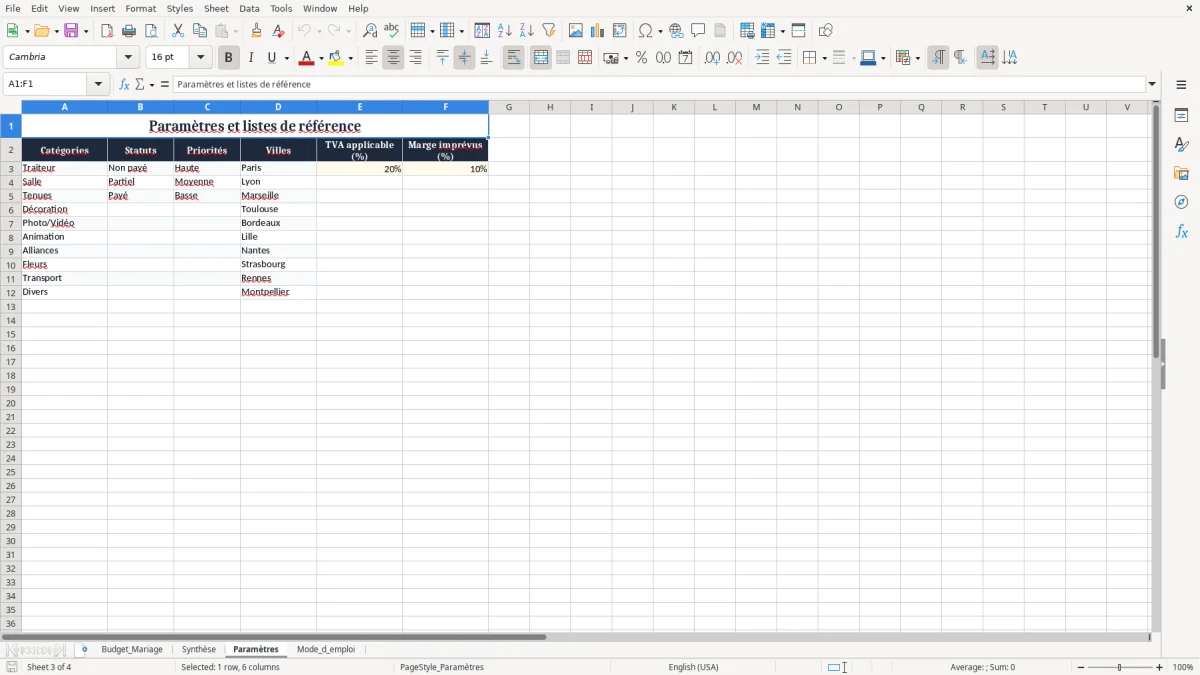
Task: Click the Save document icon
Action: click(x=71, y=31)
